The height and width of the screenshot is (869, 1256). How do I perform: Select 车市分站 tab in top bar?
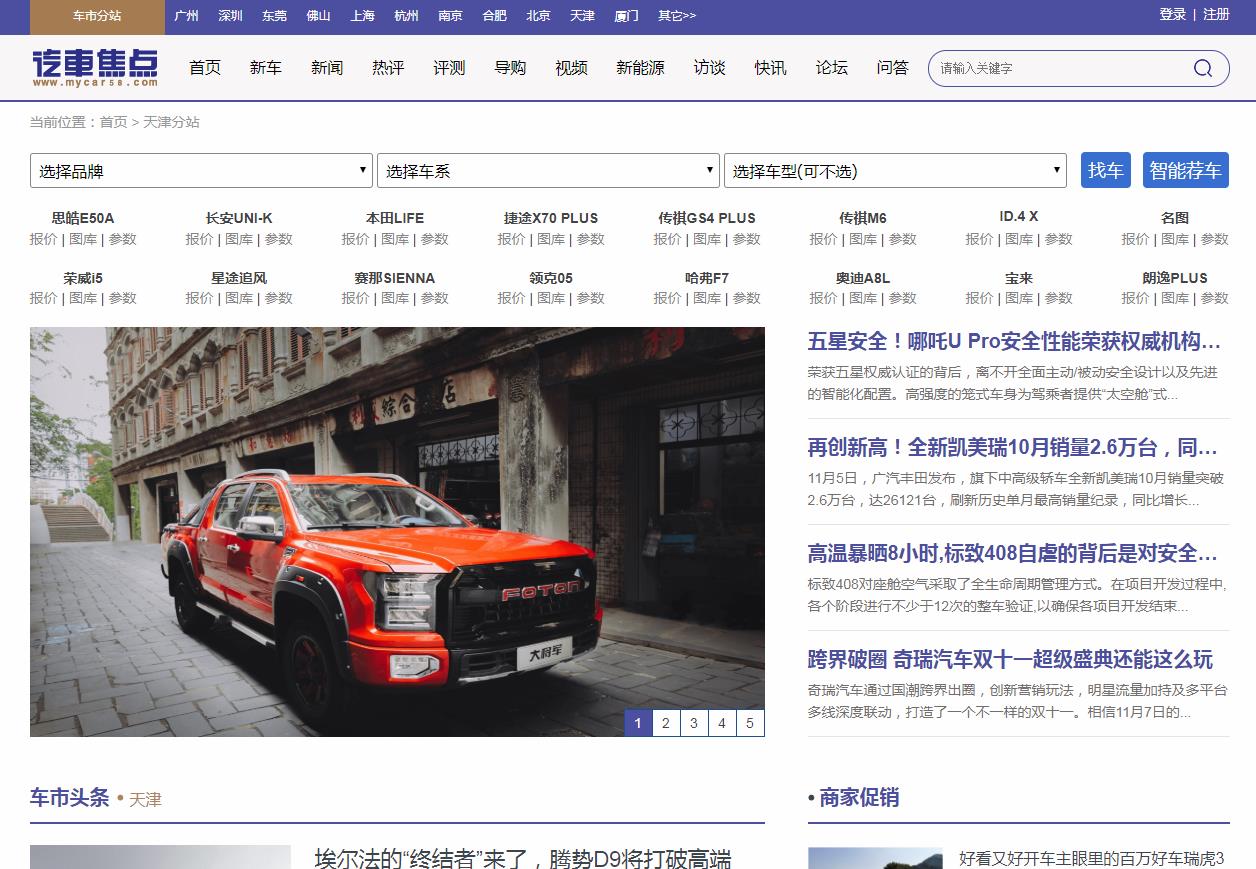pyautogui.click(x=97, y=16)
